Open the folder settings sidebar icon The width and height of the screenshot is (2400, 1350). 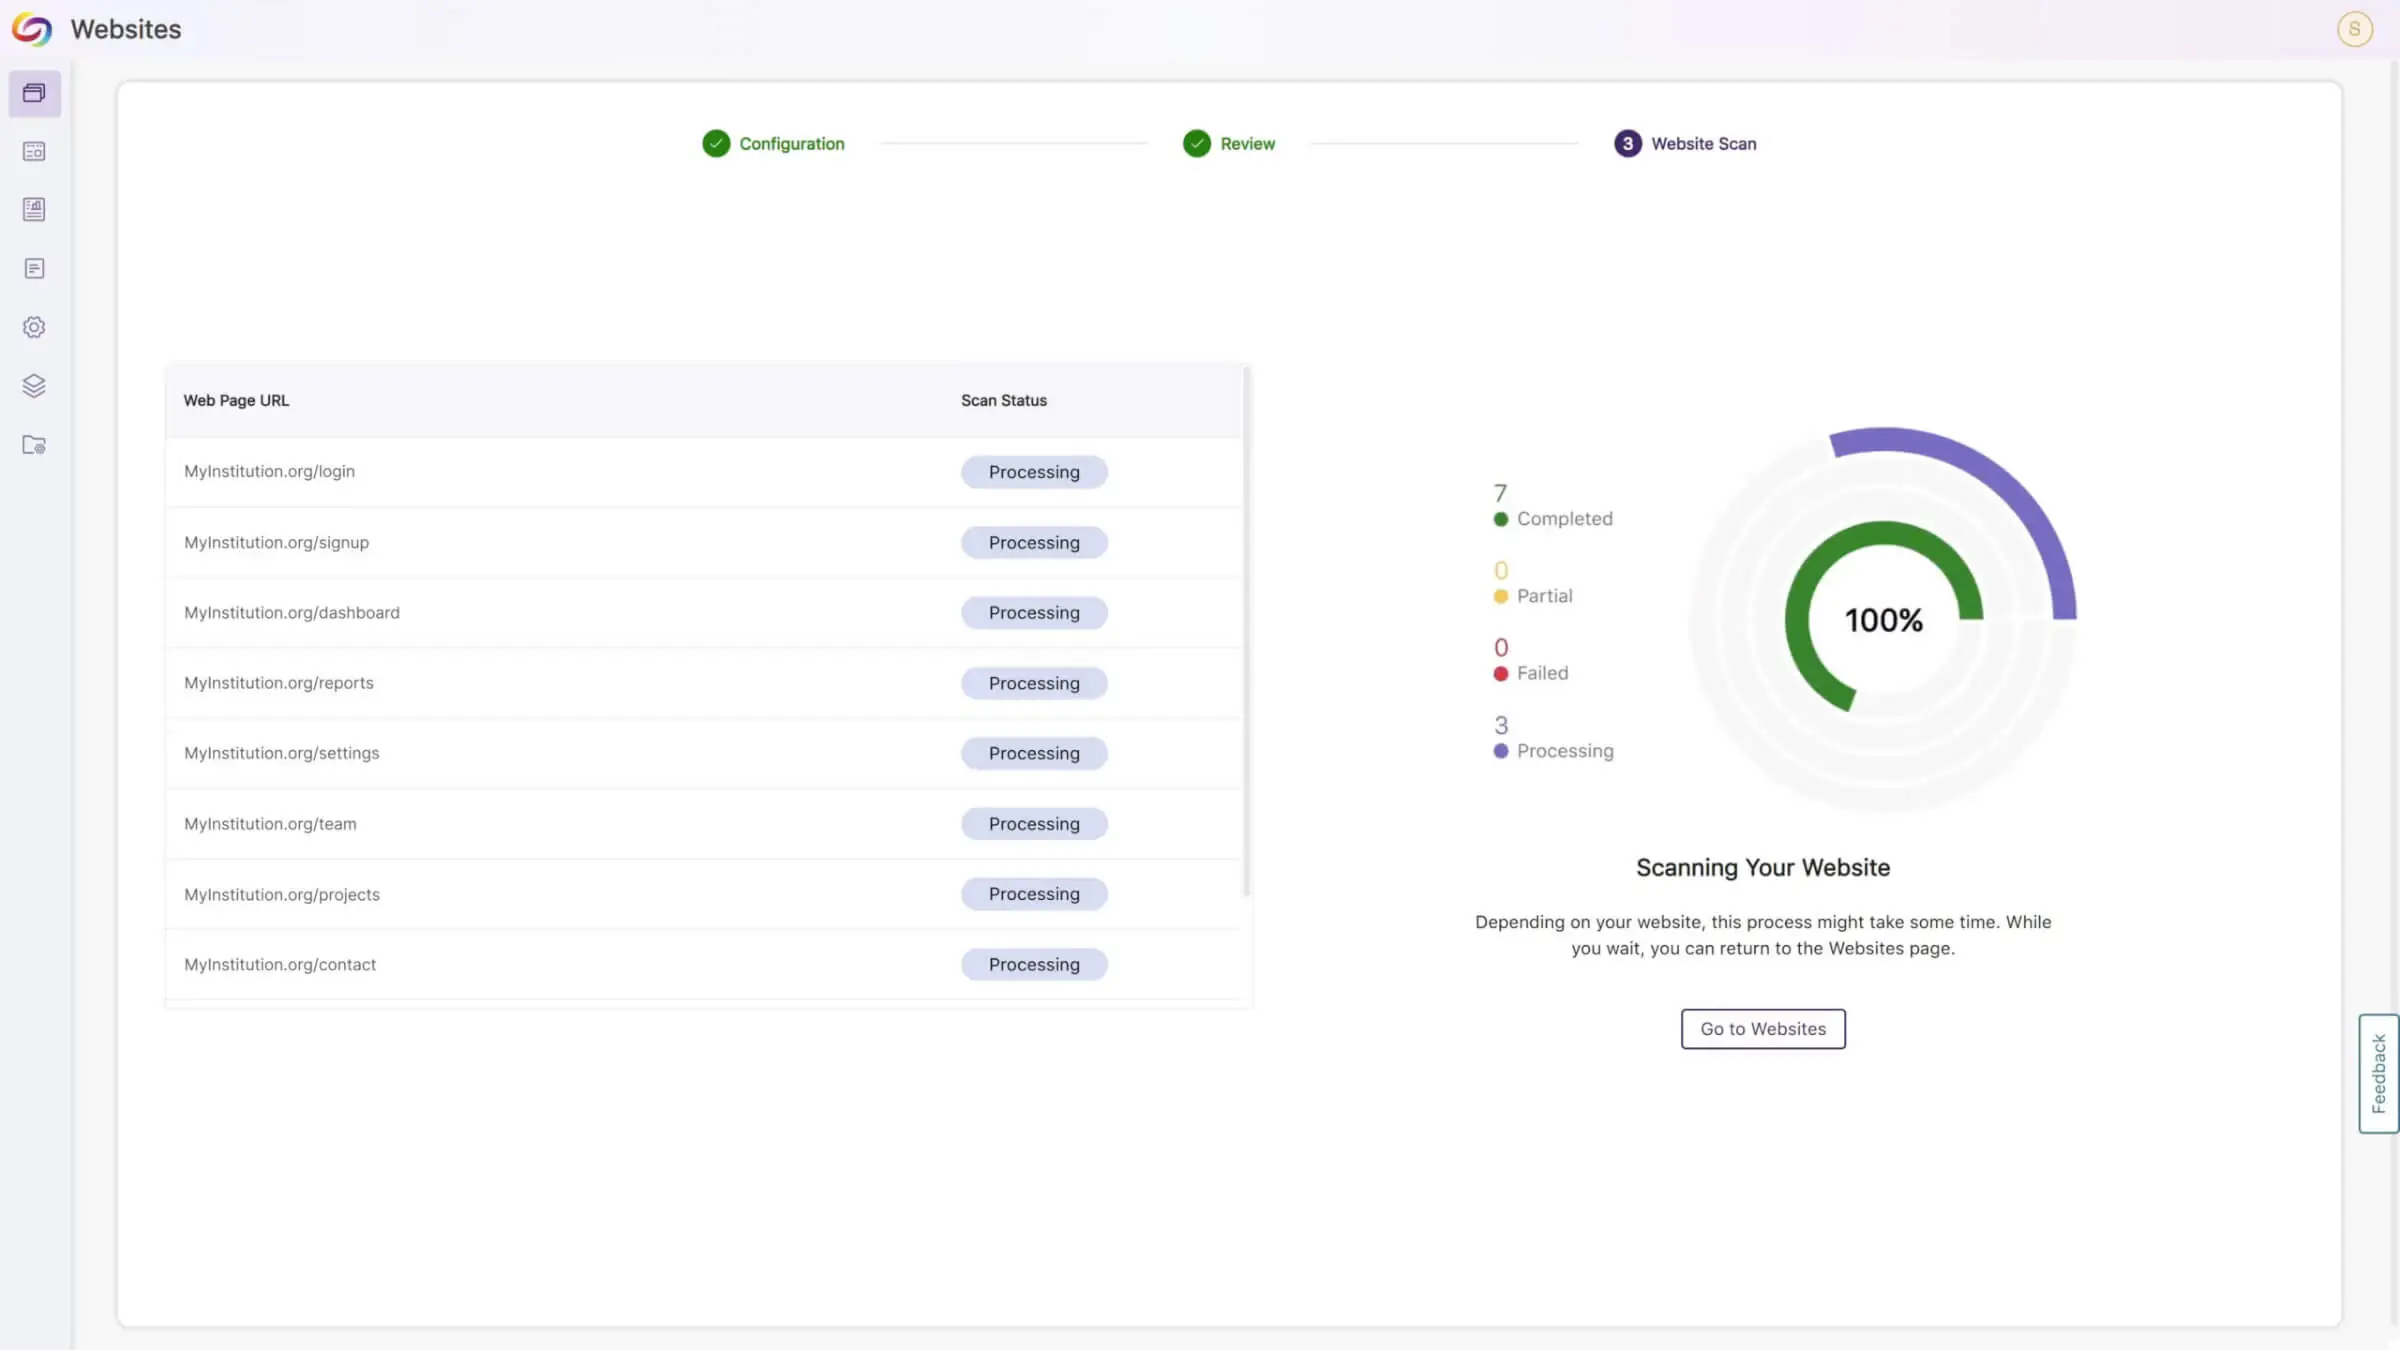(34, 445)
